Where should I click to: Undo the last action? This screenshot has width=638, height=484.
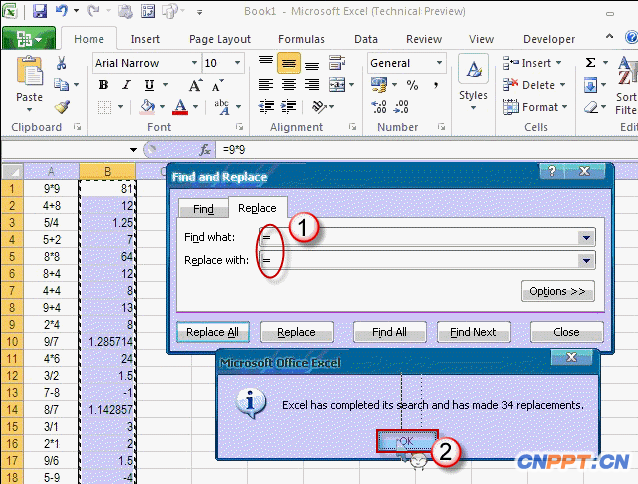coord(61,10)
